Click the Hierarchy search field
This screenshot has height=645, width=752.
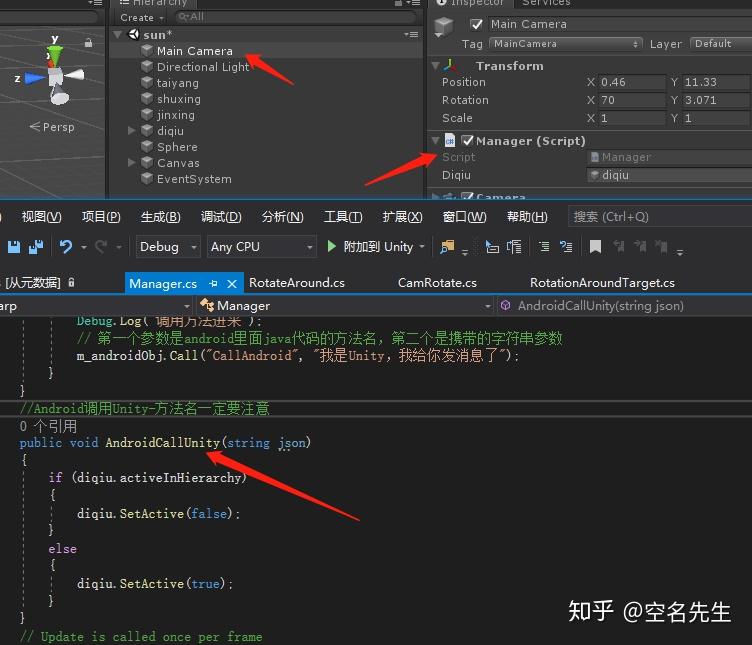[x=295, y=17]
